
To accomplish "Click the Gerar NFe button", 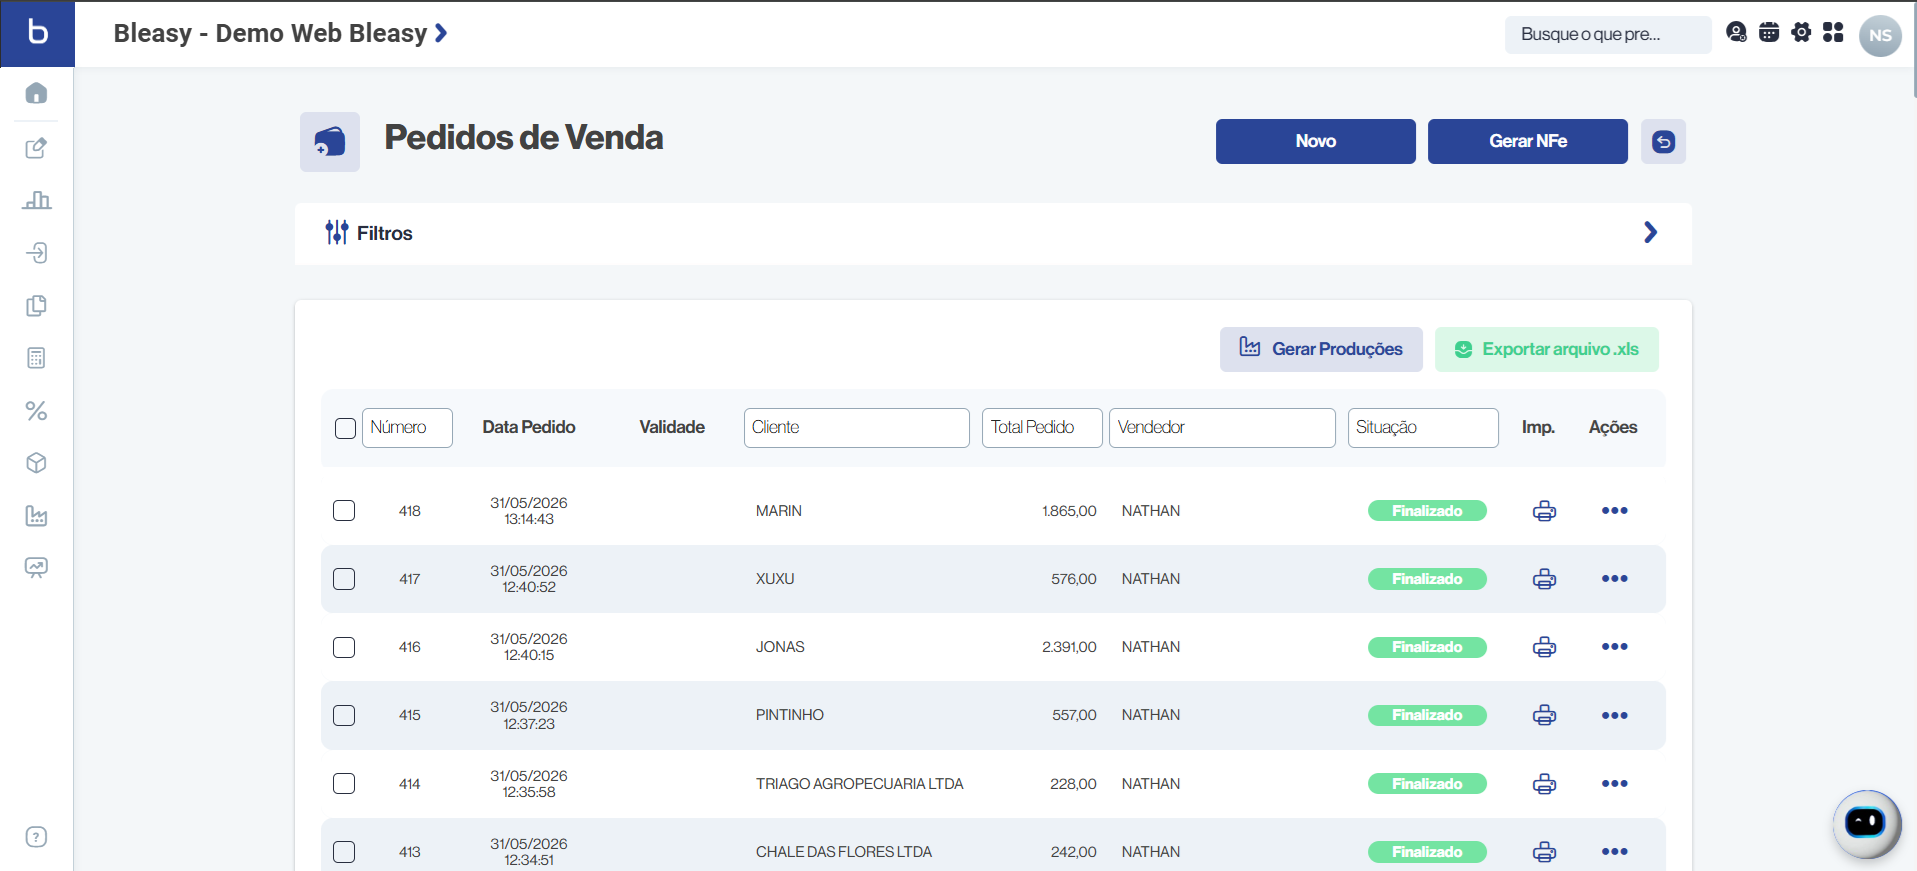I will point(1528,141).
